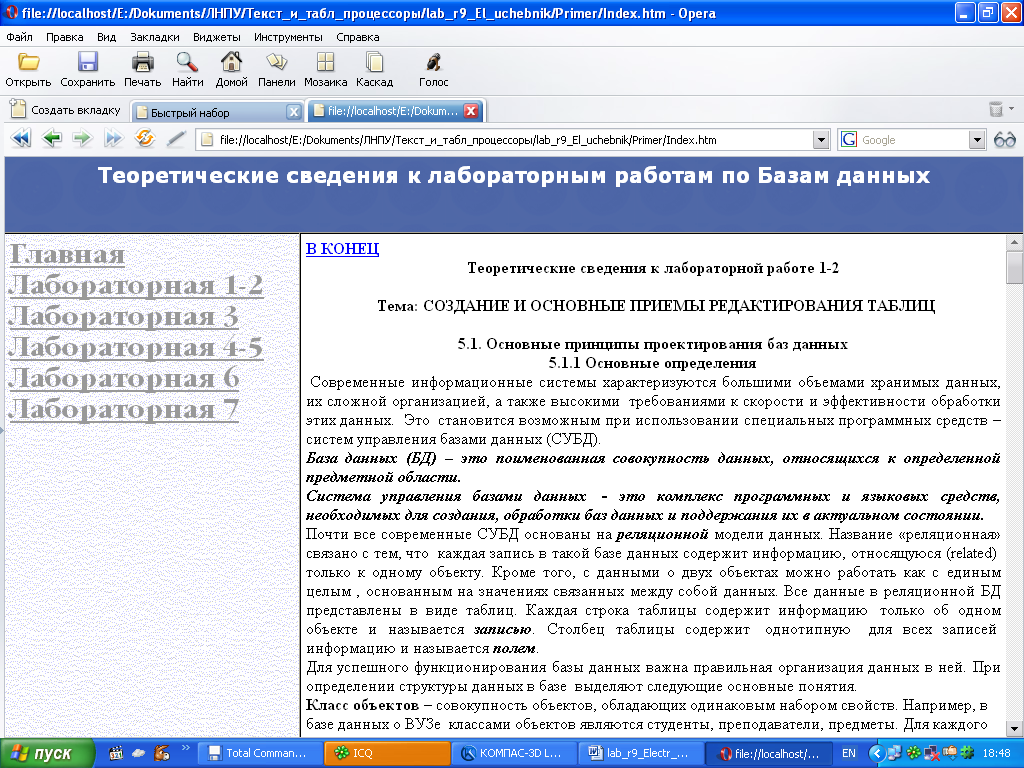Click the Opera icon in title bar

point(11,13)
